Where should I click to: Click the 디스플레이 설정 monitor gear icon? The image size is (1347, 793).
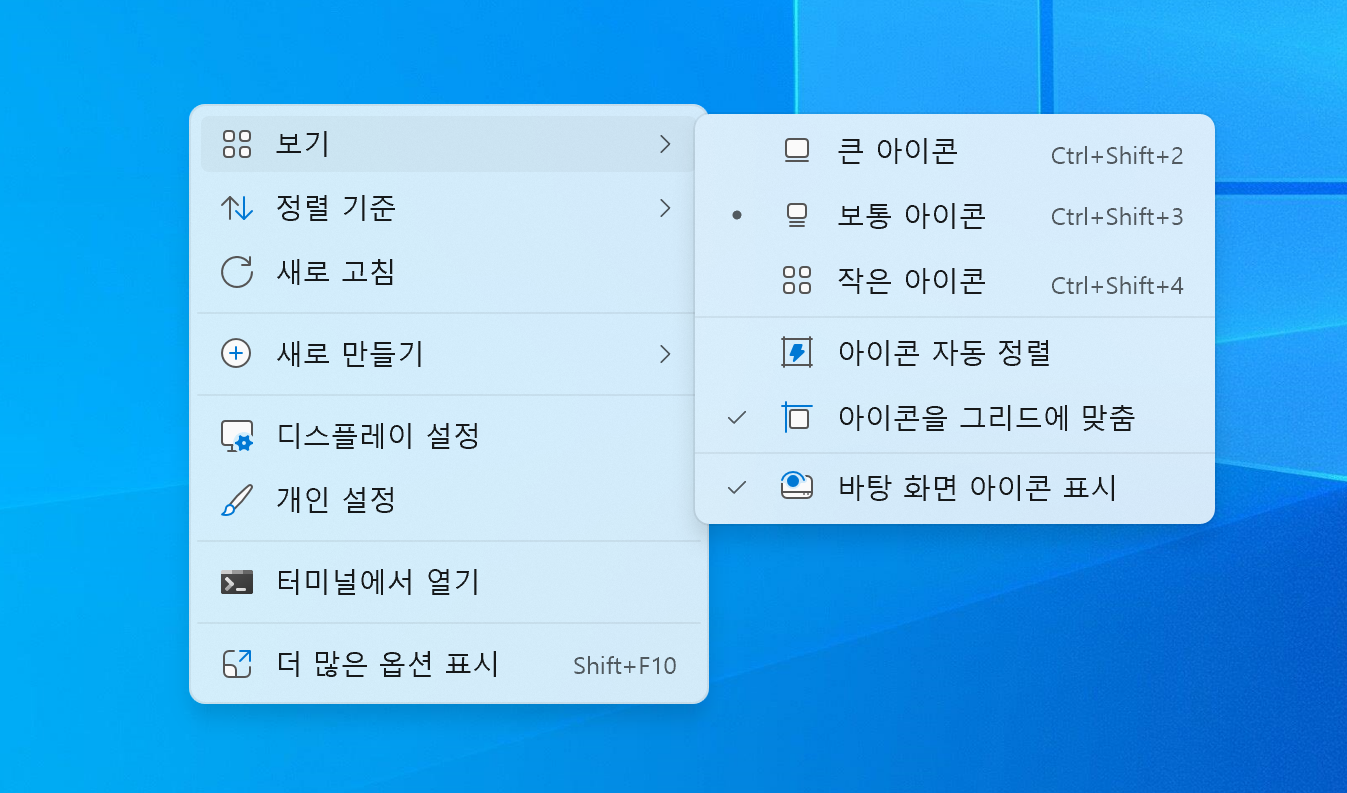(x=237, y=436)
